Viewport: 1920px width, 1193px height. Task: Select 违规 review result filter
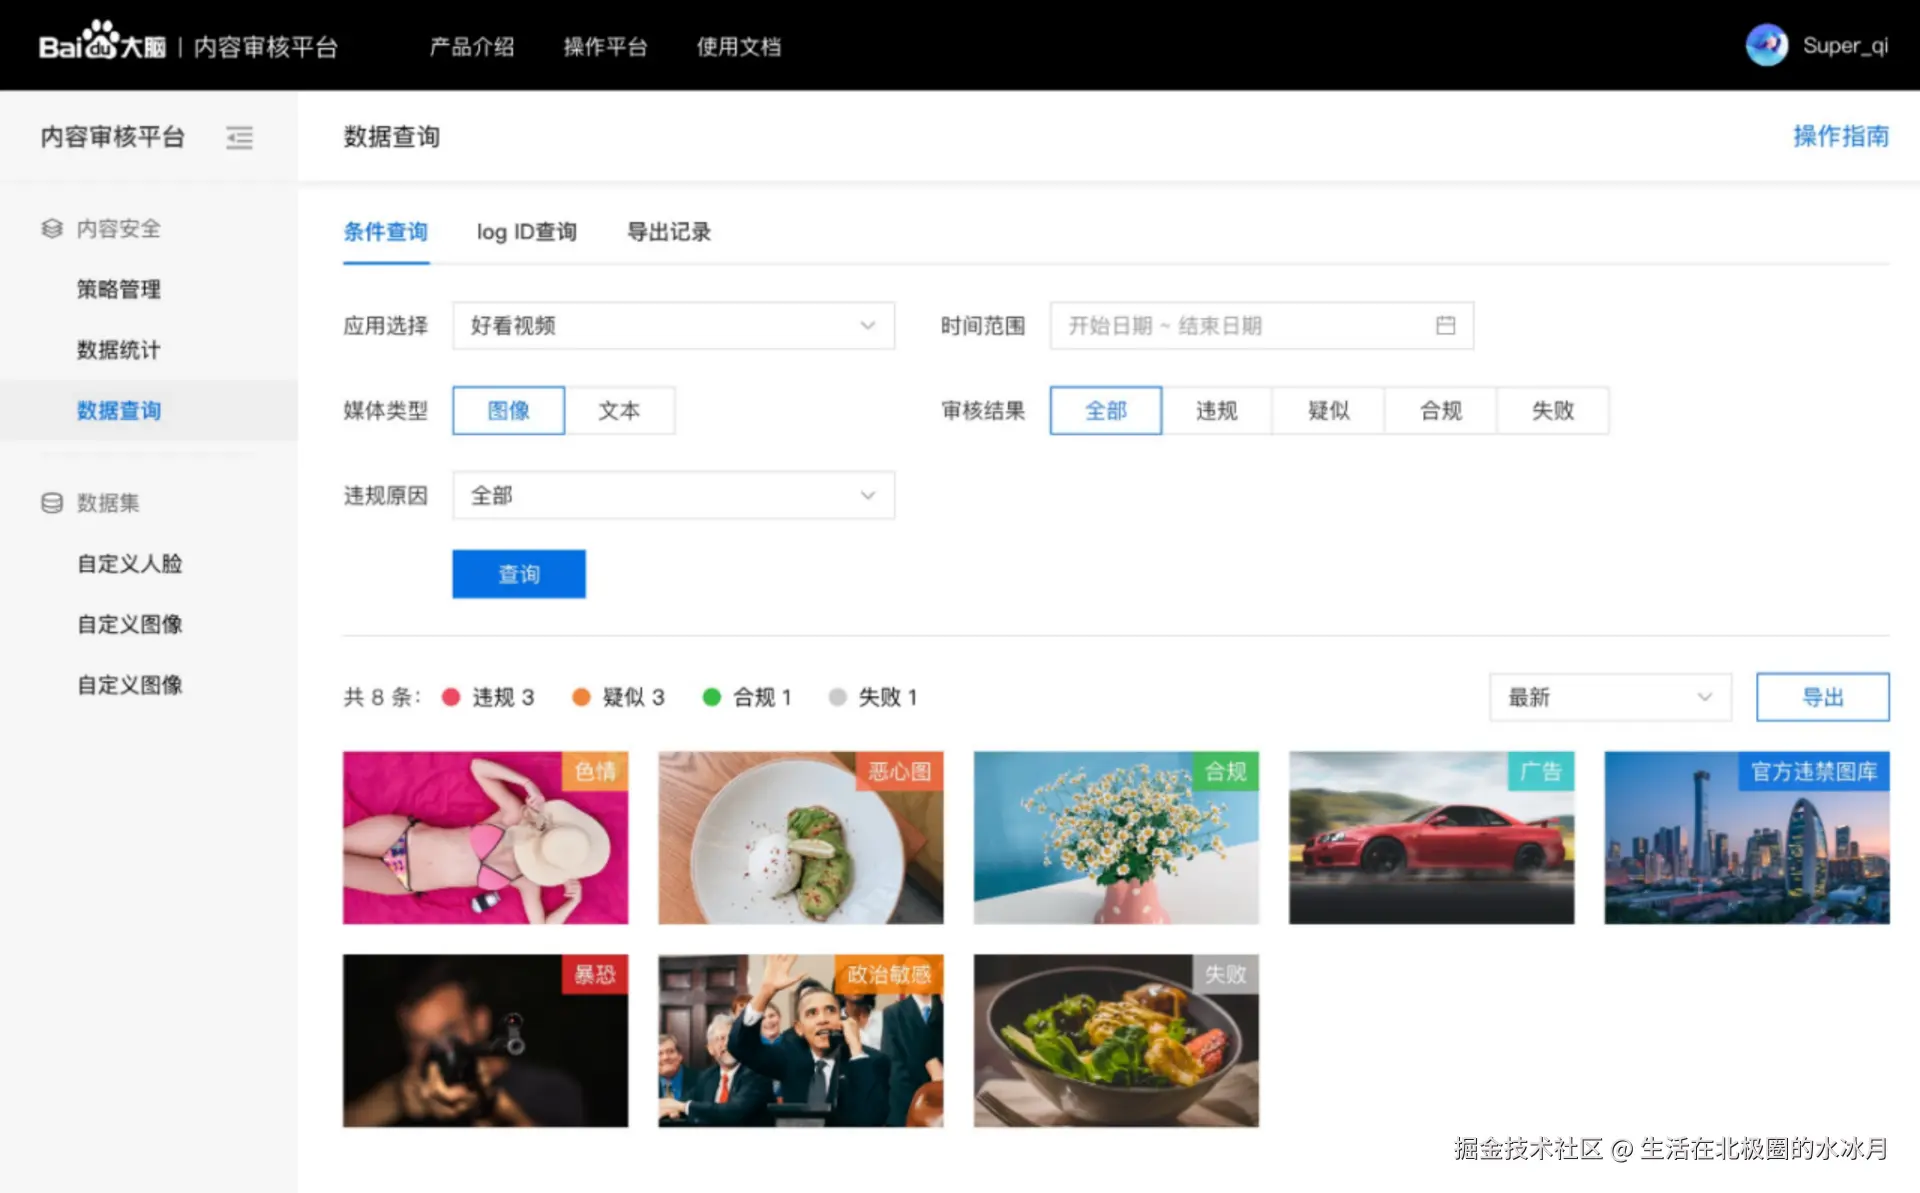point(1216,410)
